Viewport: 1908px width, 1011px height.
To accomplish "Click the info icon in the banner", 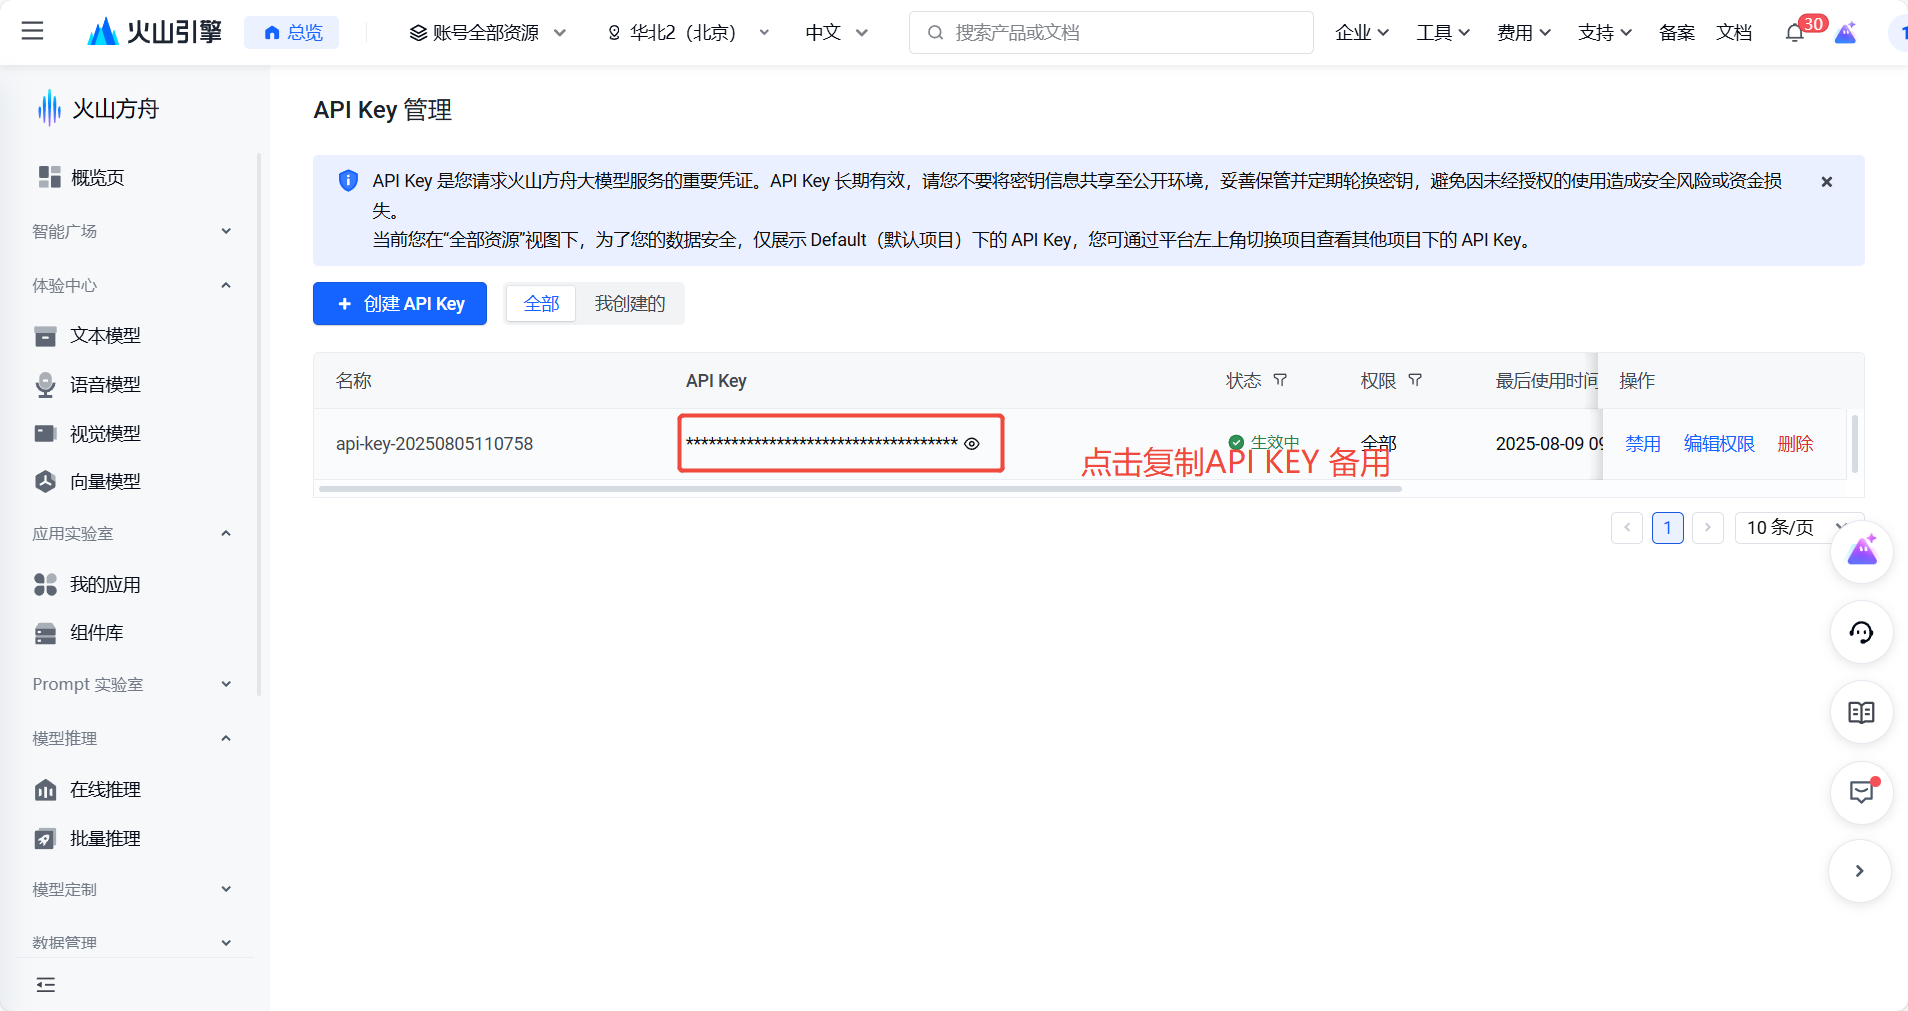I will click(x=348, y=181).
